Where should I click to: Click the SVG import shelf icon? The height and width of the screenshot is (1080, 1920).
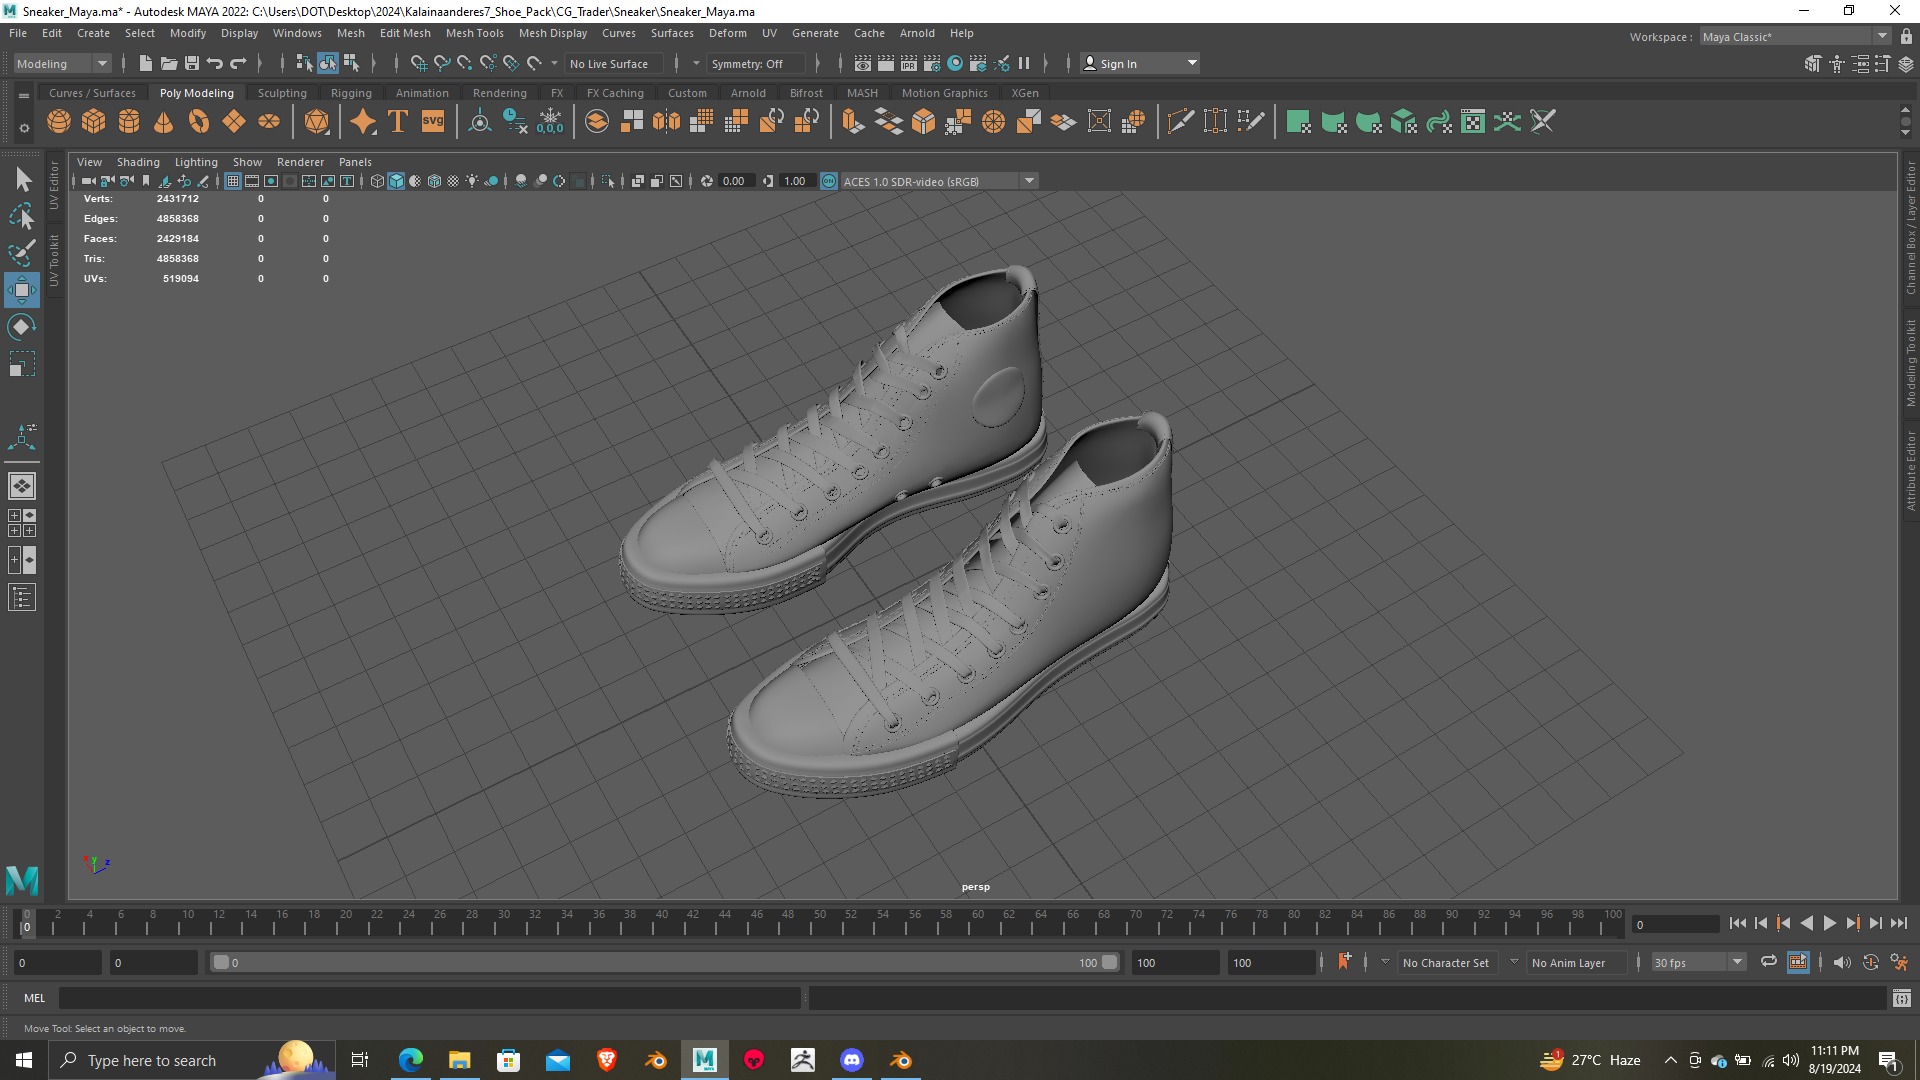[x=433, y=122]
